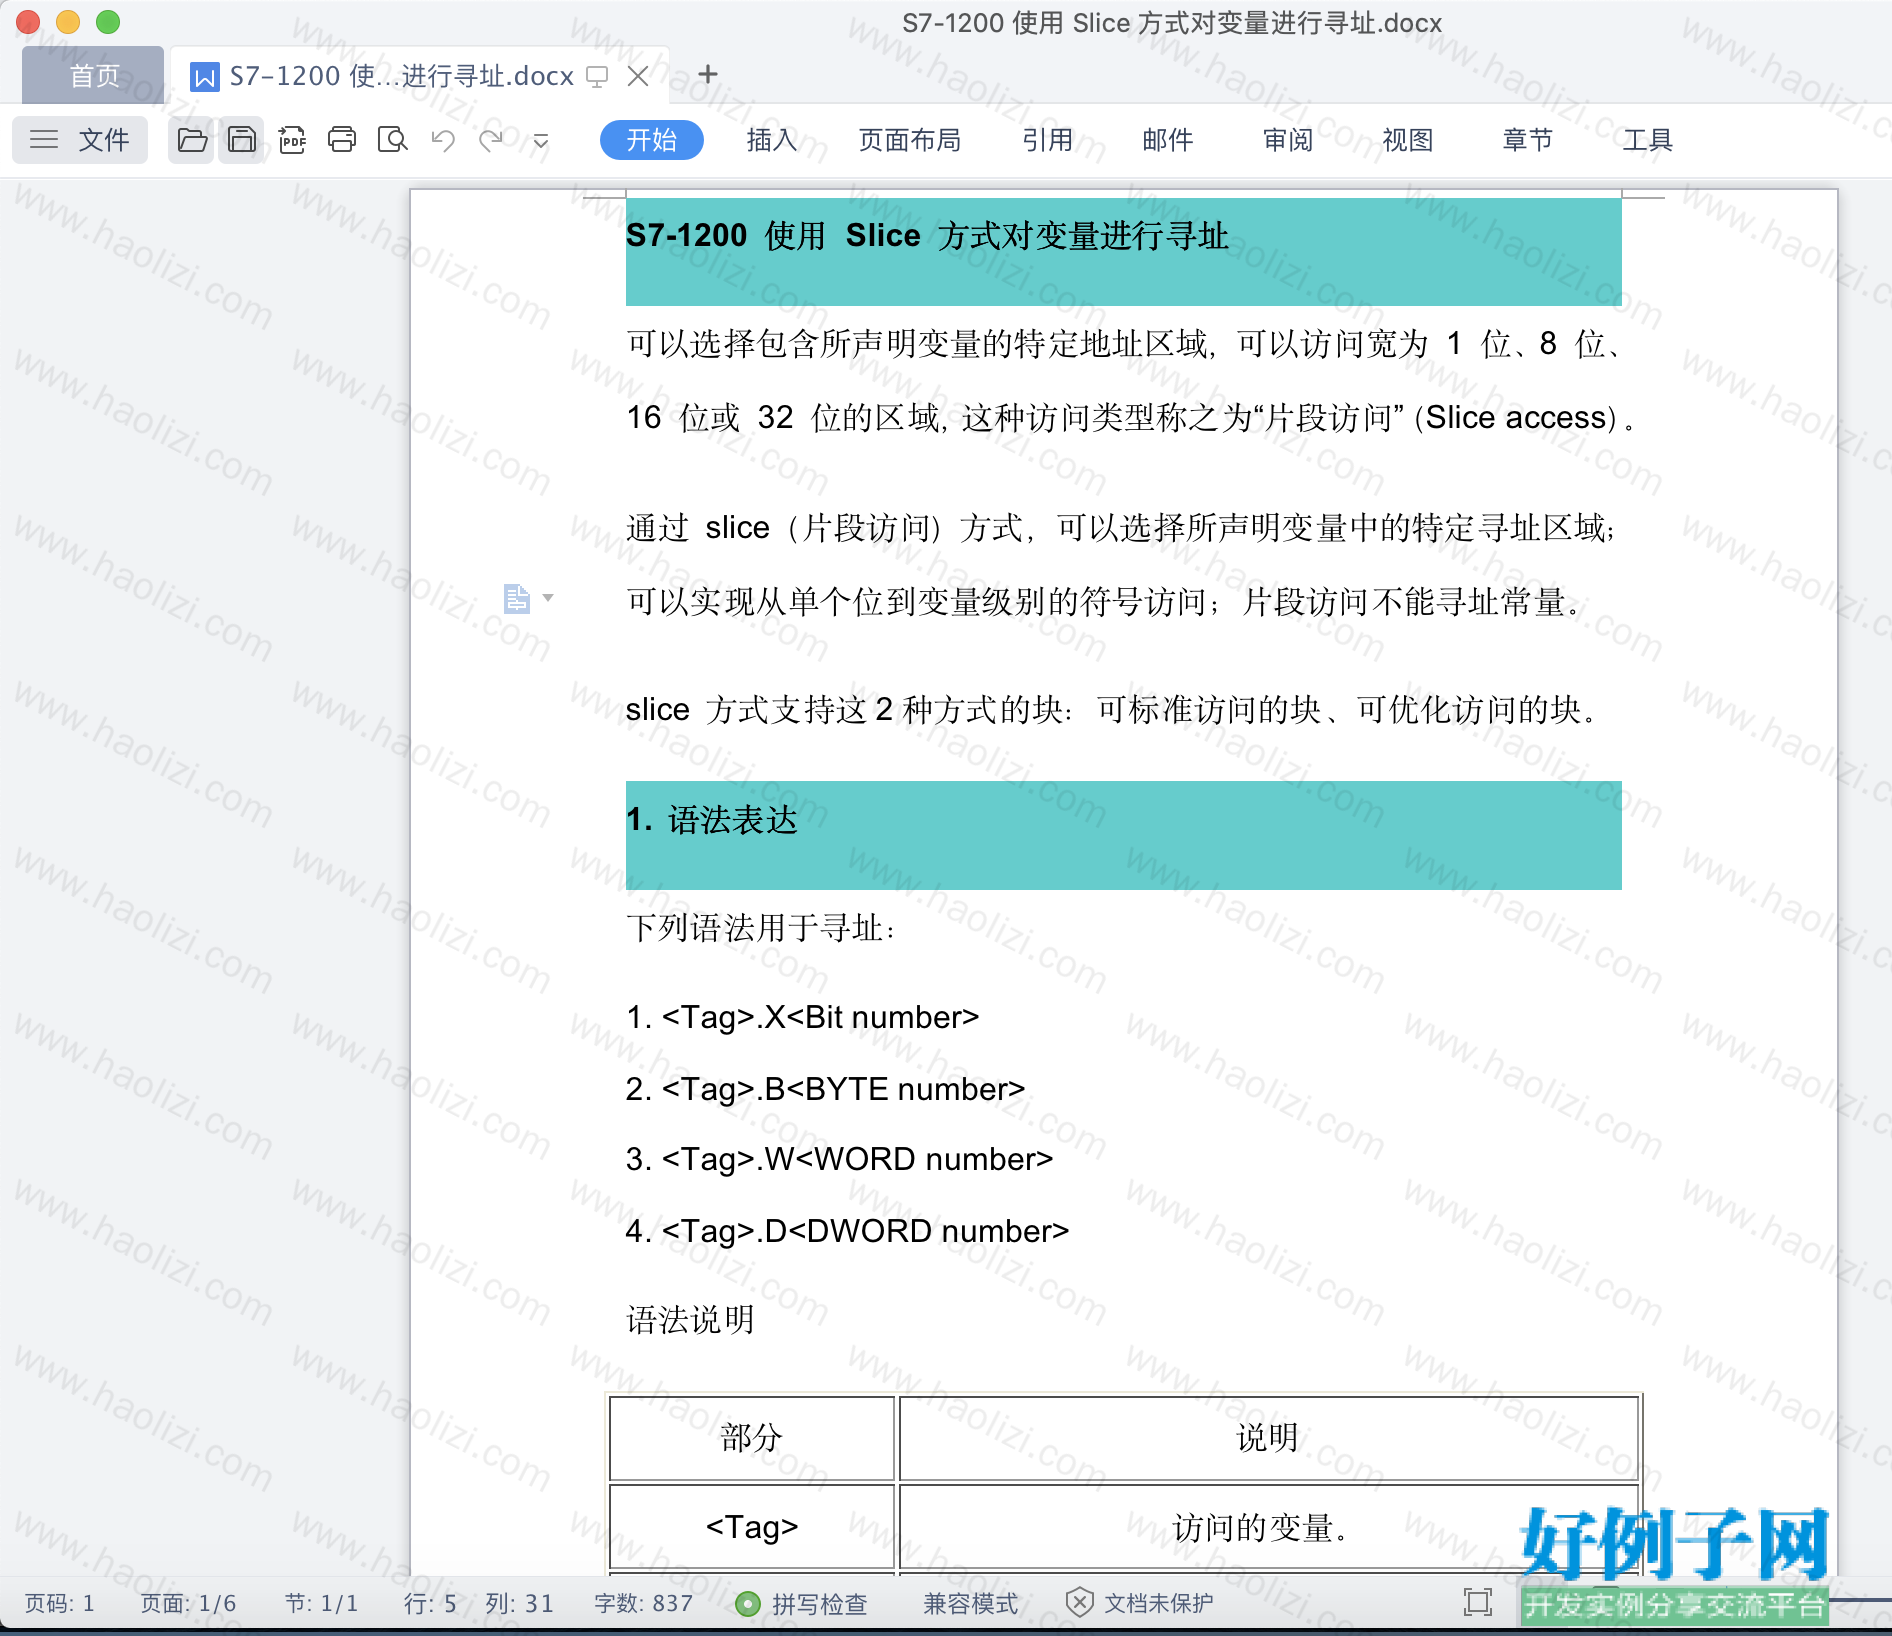Toggle 拼写检查 spell check
Viewport: 1892px width, 1636px height.
(x=801, y=1604)
